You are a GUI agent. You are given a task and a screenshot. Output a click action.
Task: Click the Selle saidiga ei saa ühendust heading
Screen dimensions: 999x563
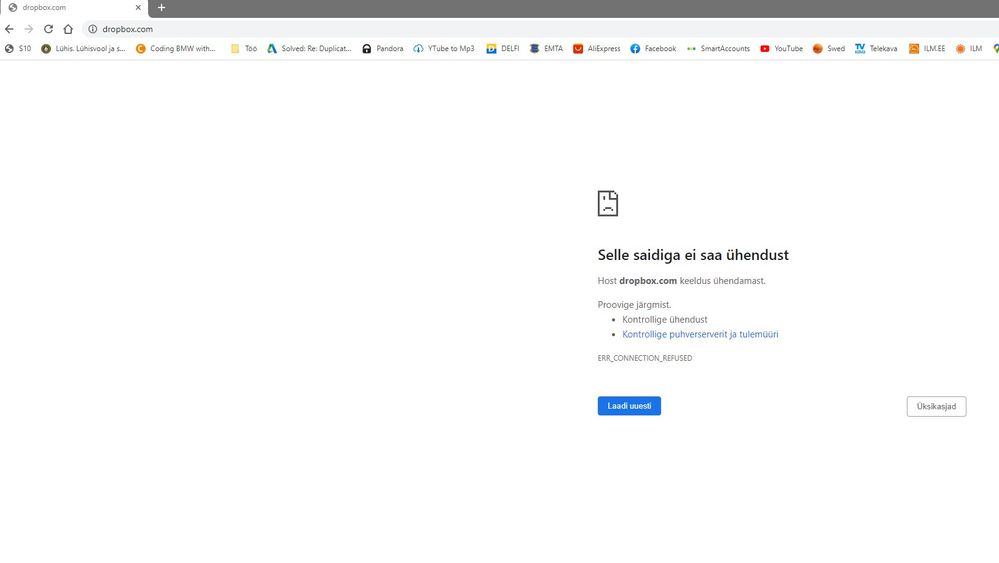[x=693, y=255]
